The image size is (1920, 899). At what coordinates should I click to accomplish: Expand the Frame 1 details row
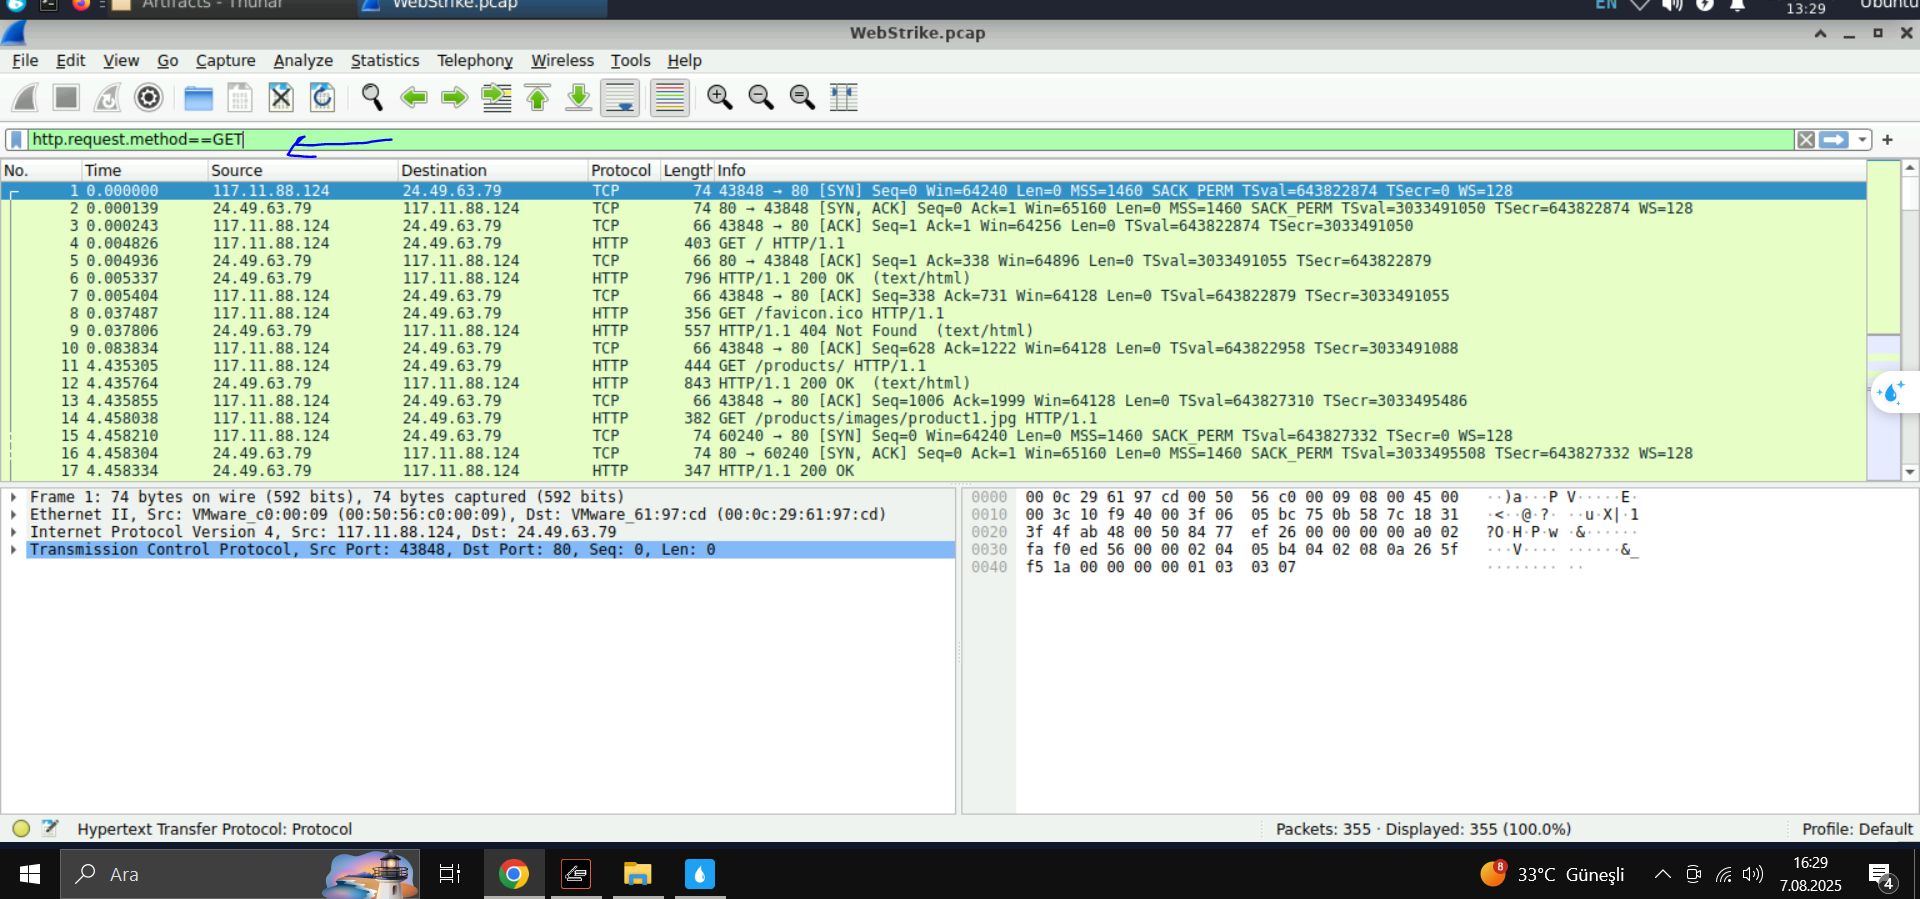click(x=13, y=497)
